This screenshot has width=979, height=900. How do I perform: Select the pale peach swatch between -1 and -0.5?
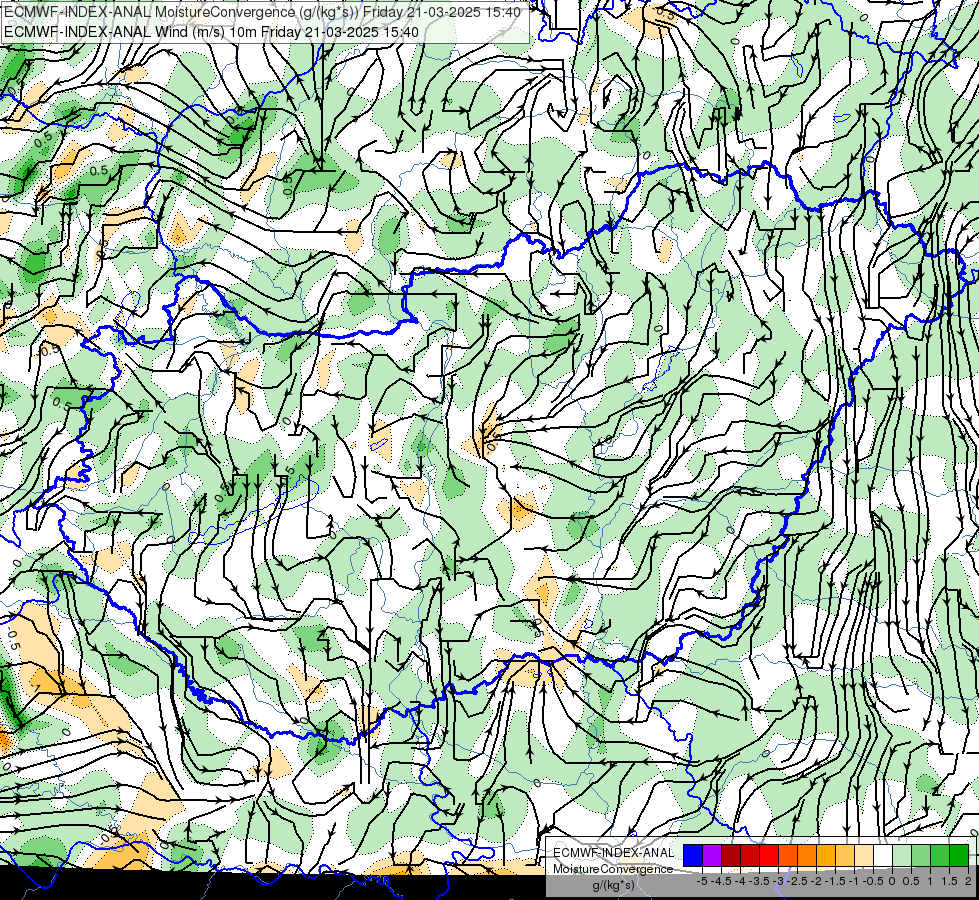864,856
